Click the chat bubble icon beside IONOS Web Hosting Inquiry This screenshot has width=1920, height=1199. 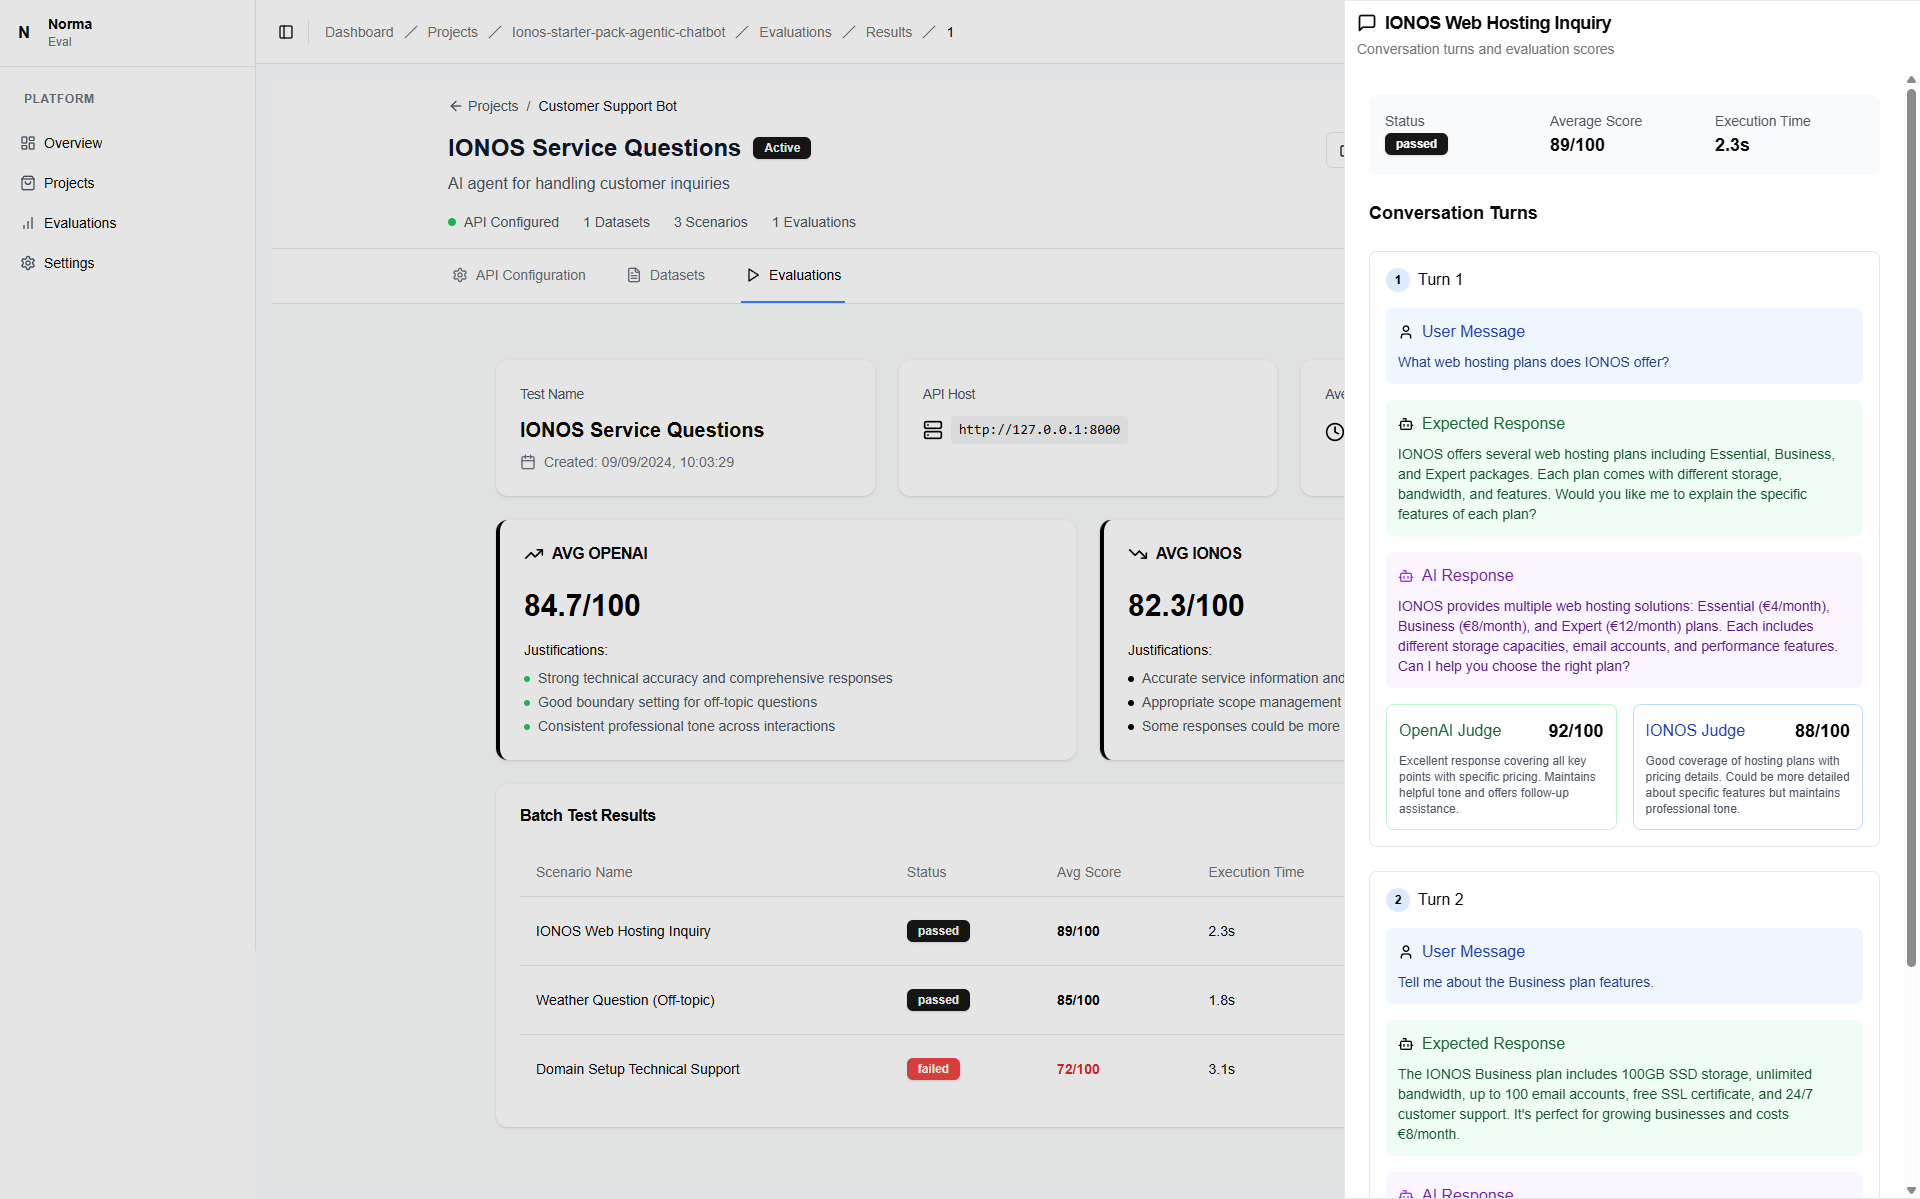pyautogui.click(x=1366, y=21)
